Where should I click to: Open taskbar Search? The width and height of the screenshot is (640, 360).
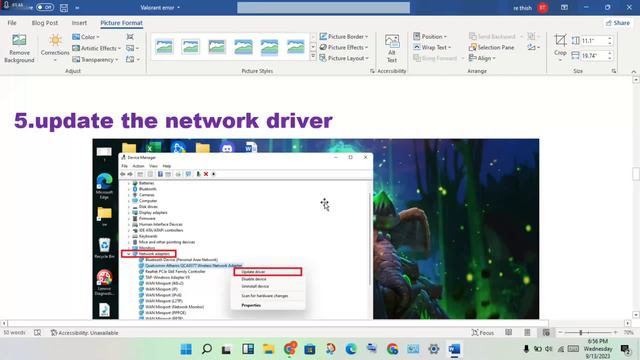207,349
